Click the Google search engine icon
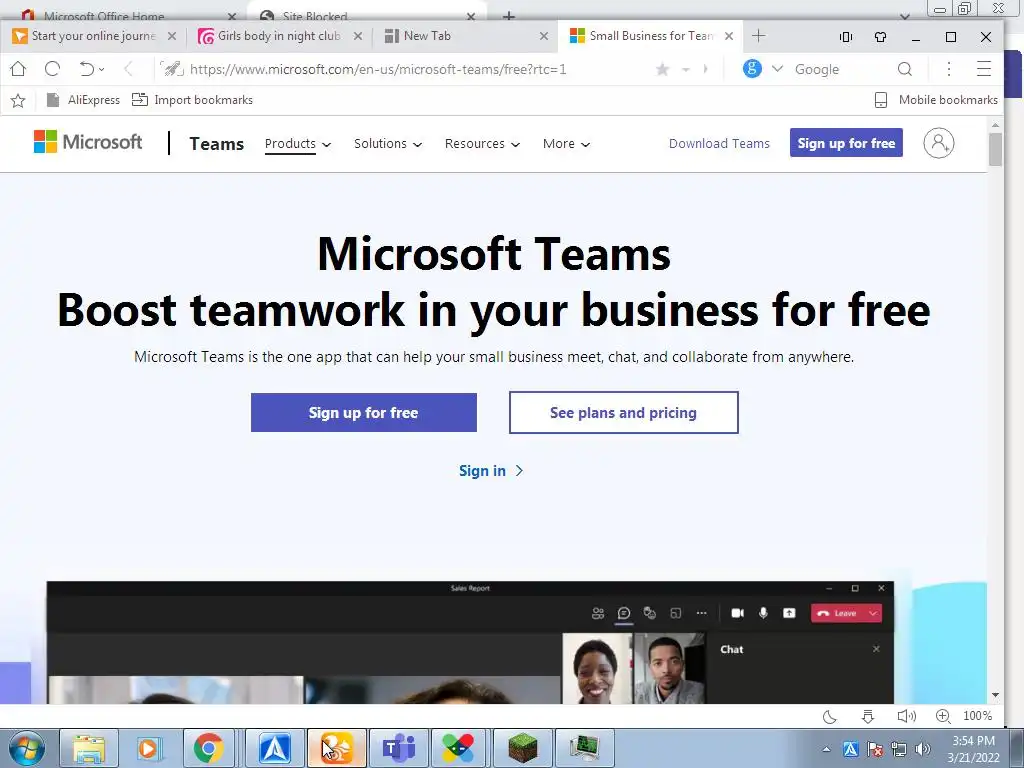 tap(752, 69)
